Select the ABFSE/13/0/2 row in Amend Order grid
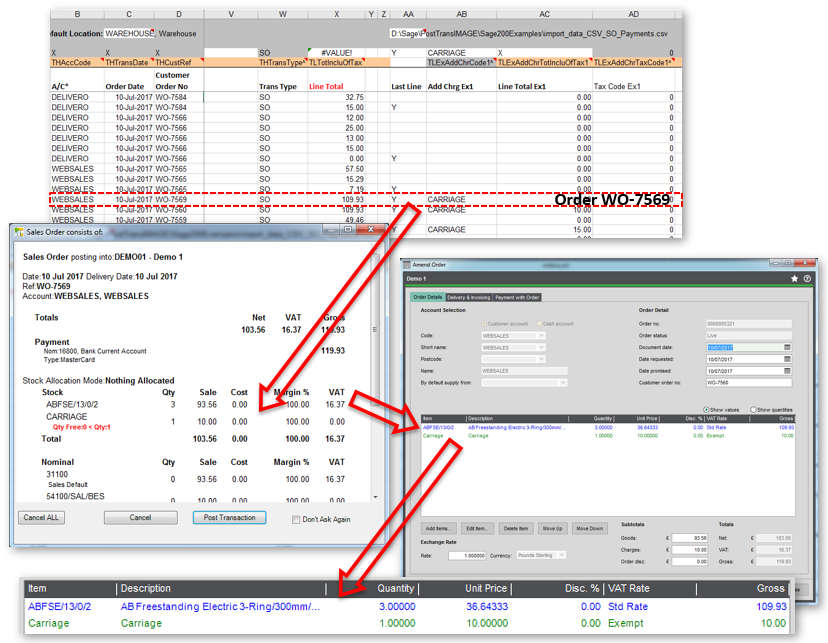The width and height of the screenshot is (828, 643). click(608, 428)
